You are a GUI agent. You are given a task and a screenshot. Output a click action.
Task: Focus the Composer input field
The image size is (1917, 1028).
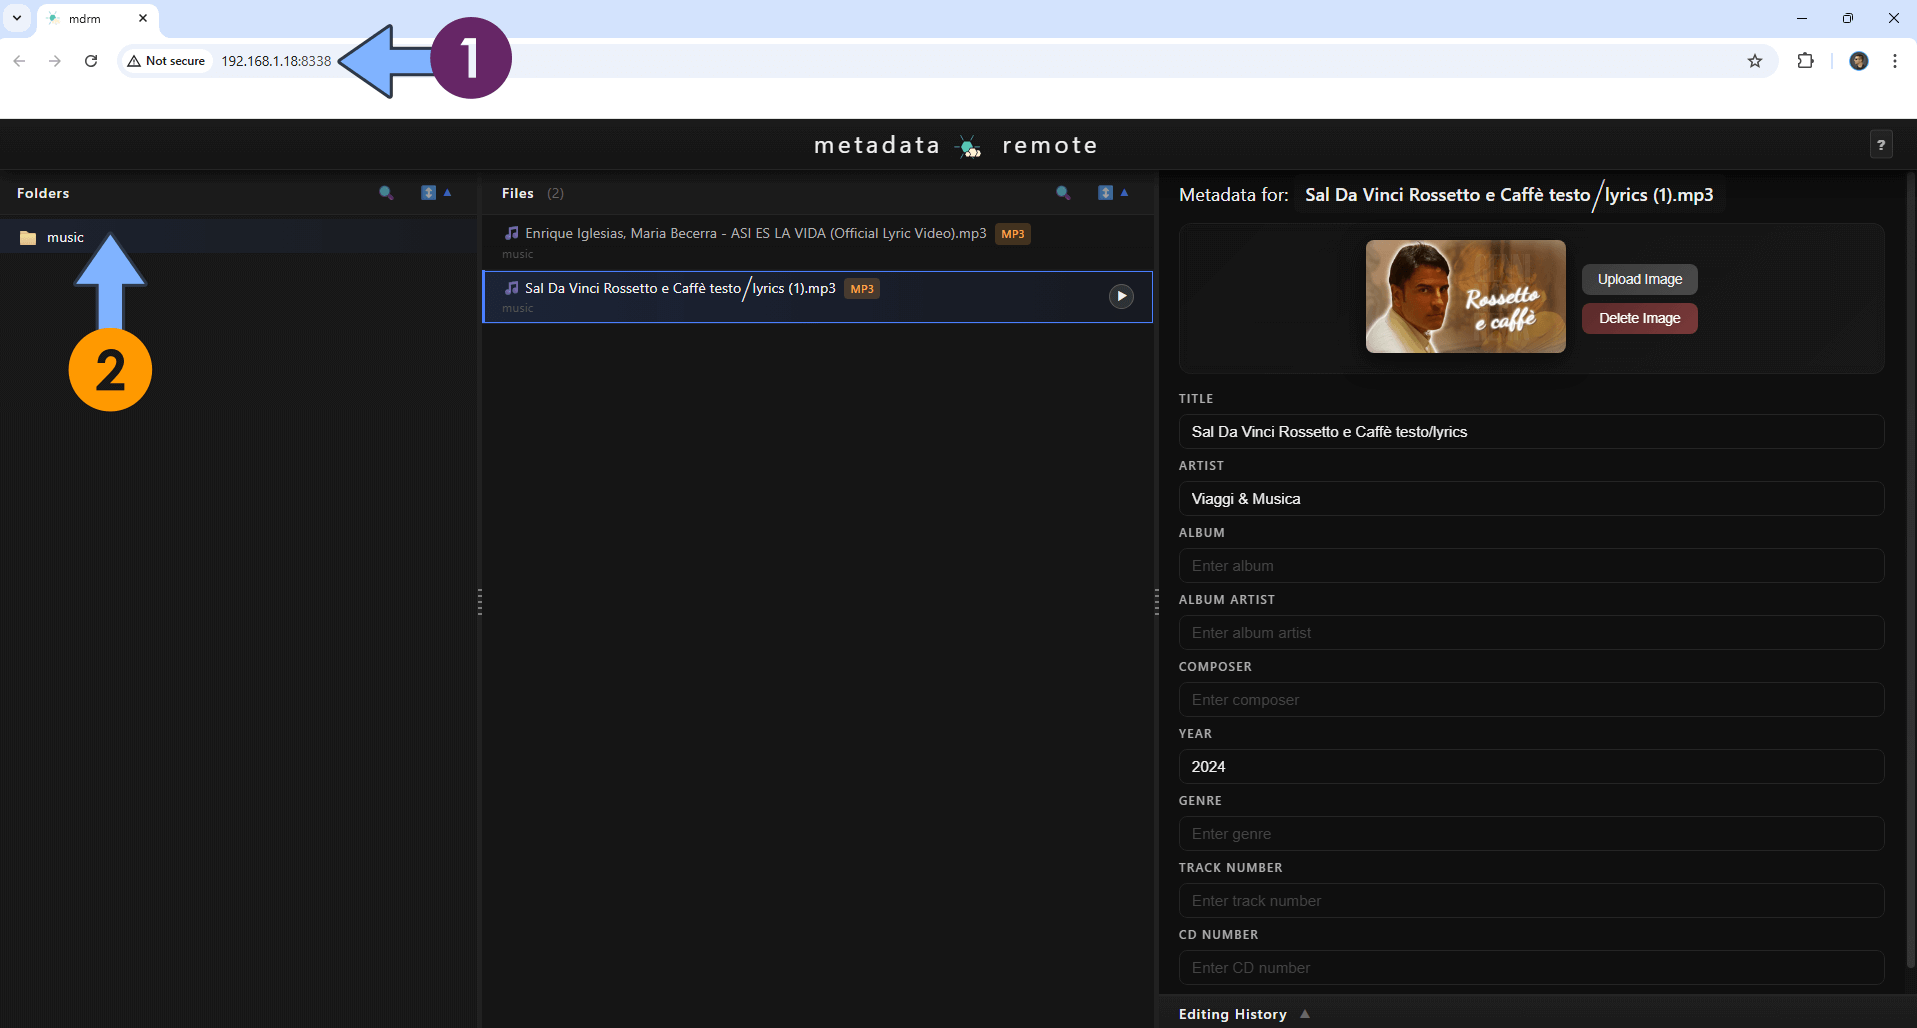pos(1531,700)
